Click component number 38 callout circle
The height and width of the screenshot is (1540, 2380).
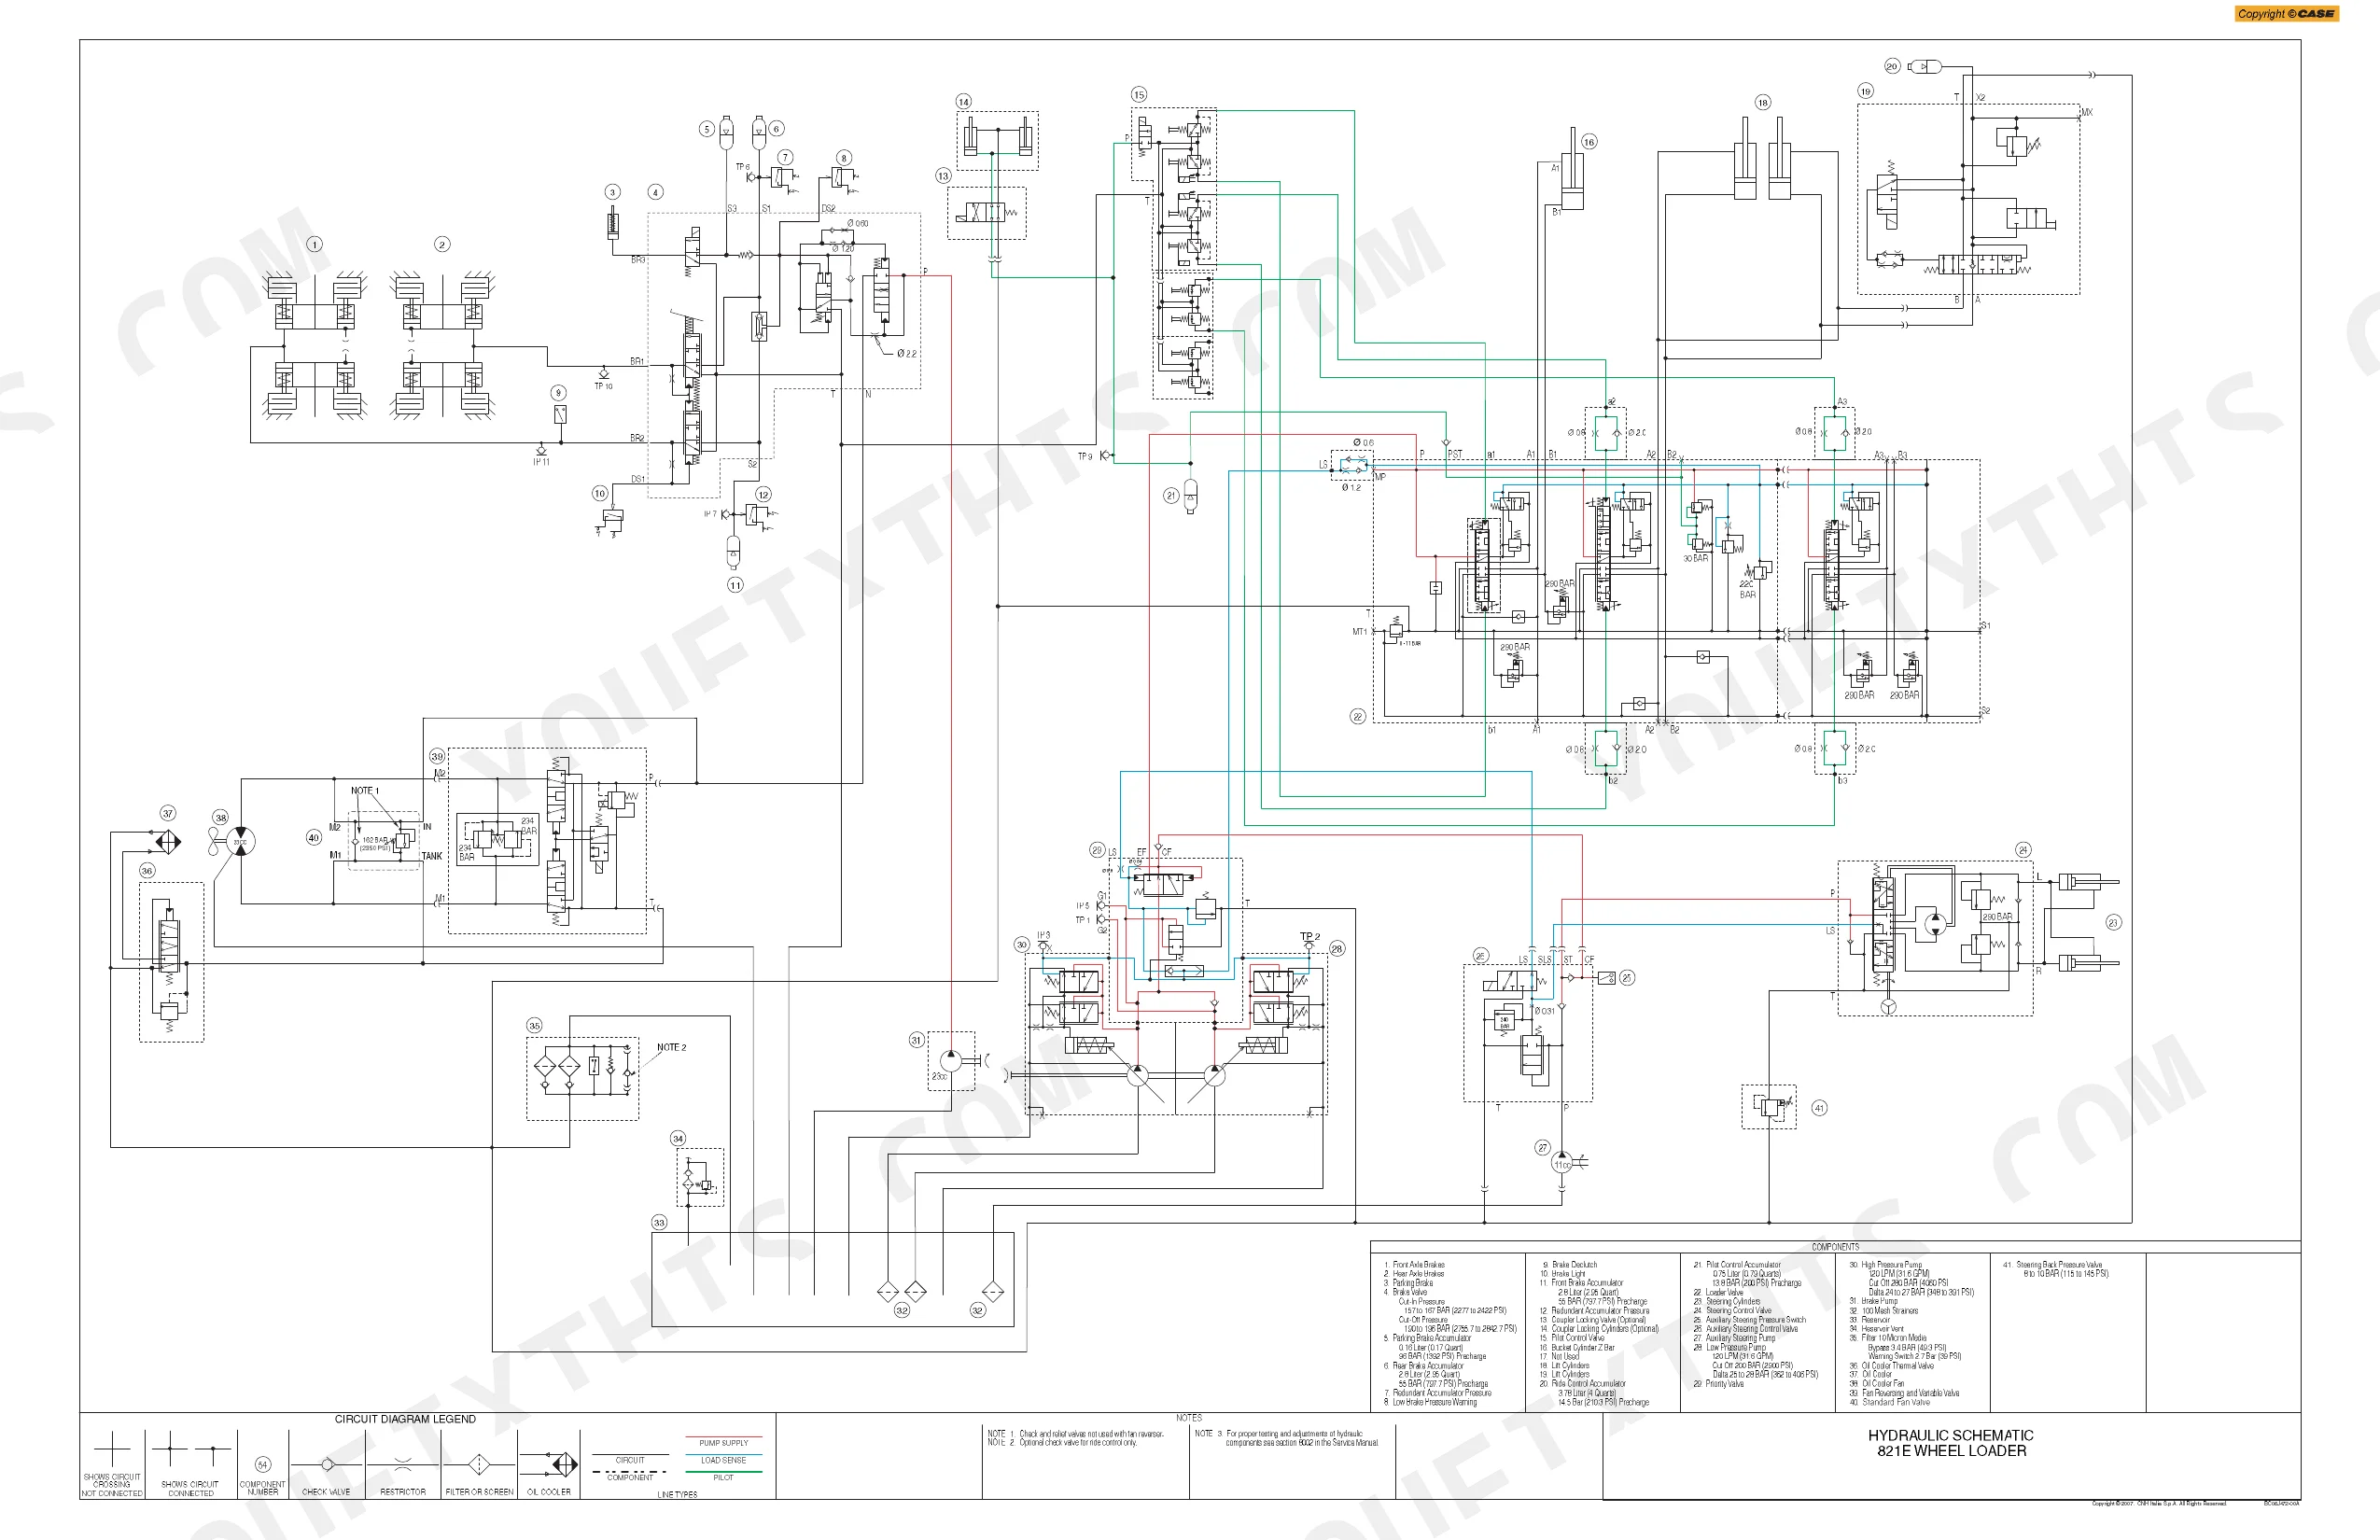[x=221, y=817]
